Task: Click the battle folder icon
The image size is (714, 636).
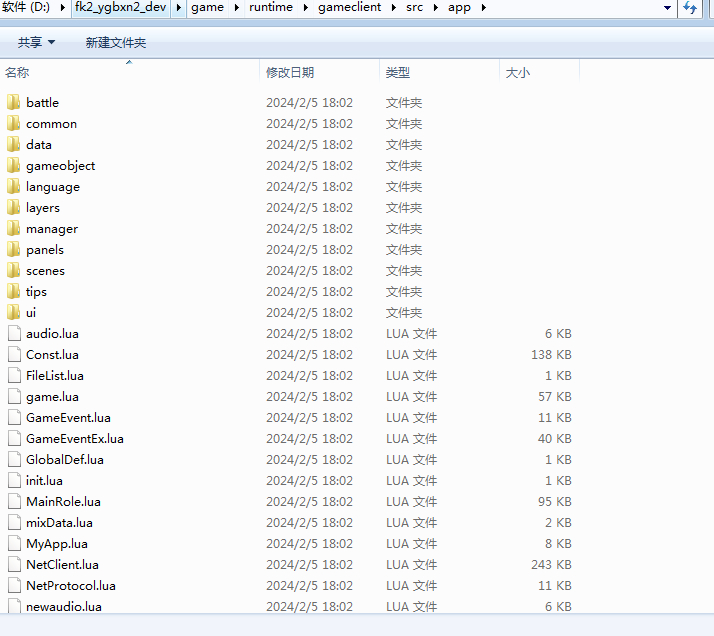Action: [x=13, y=102]
